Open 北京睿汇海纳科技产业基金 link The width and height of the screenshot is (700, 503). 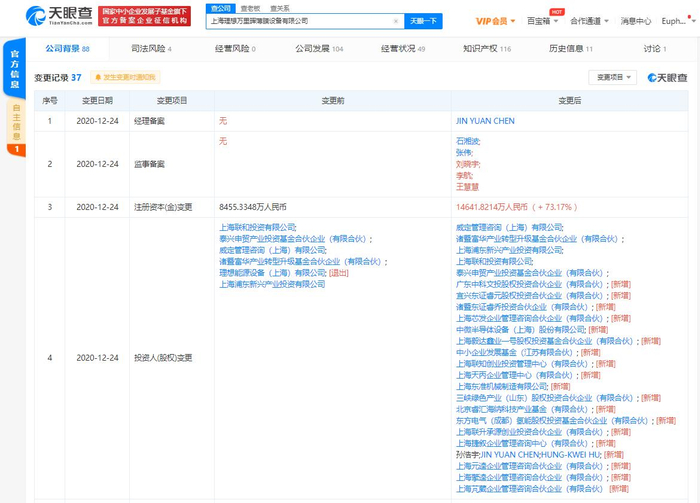521,409
